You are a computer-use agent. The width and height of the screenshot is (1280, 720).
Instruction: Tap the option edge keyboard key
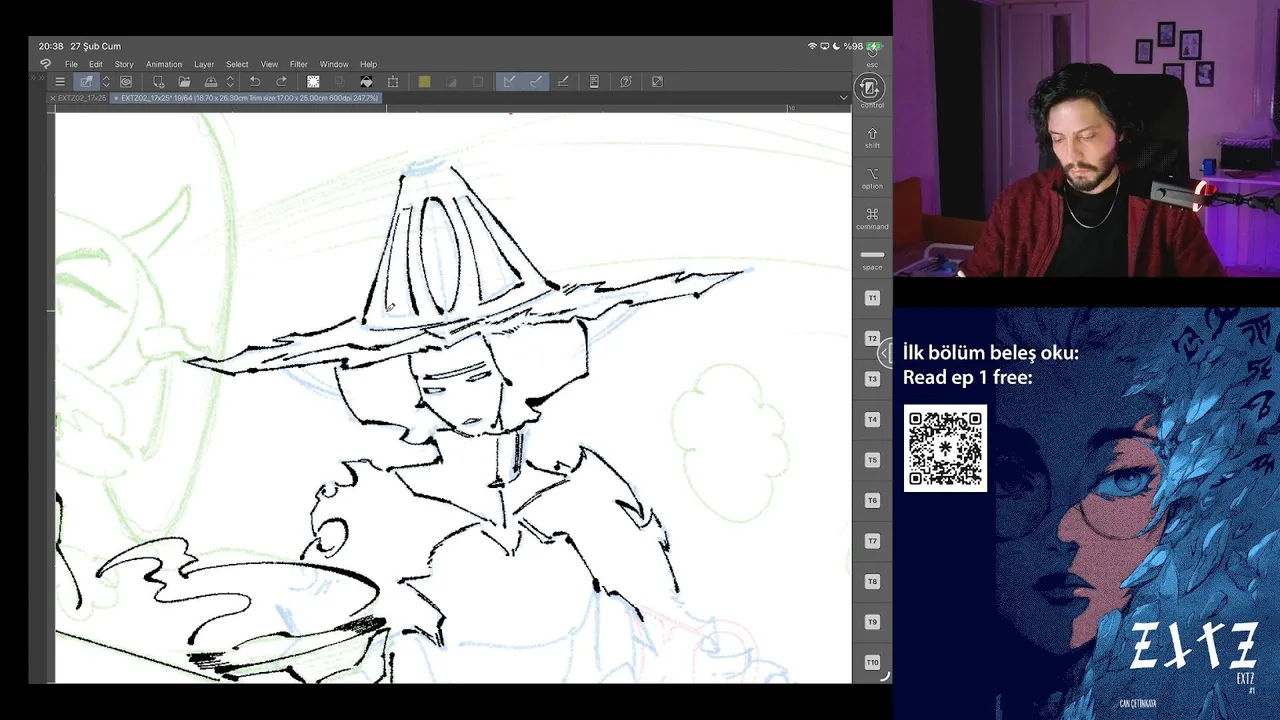pos(872,179)
